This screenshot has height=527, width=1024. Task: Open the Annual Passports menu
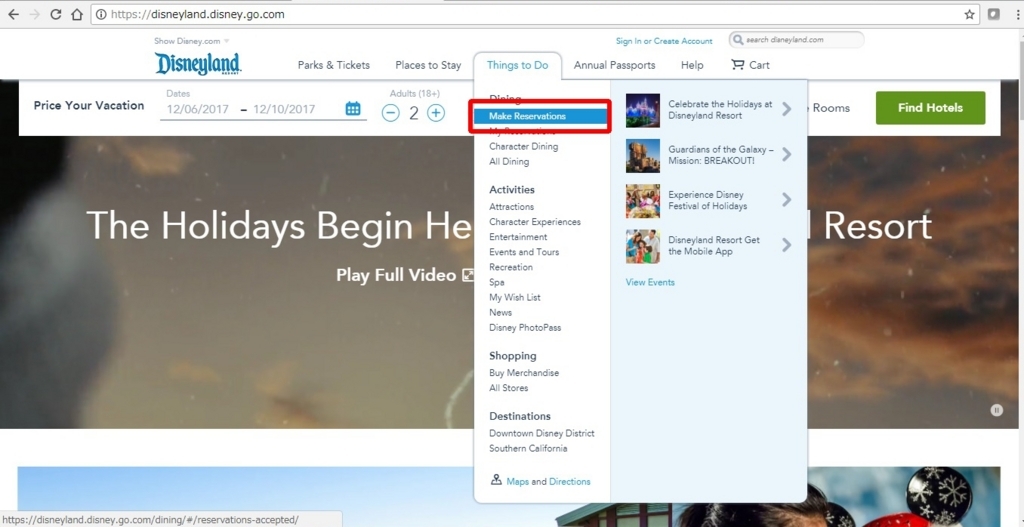[x=615, y=65]
